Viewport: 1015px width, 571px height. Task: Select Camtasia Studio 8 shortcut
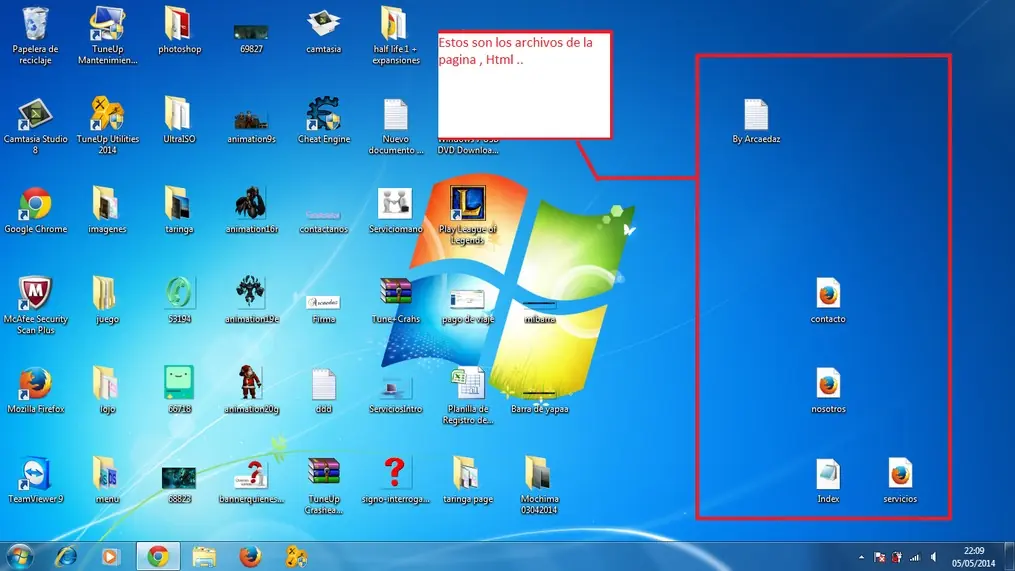35,115
